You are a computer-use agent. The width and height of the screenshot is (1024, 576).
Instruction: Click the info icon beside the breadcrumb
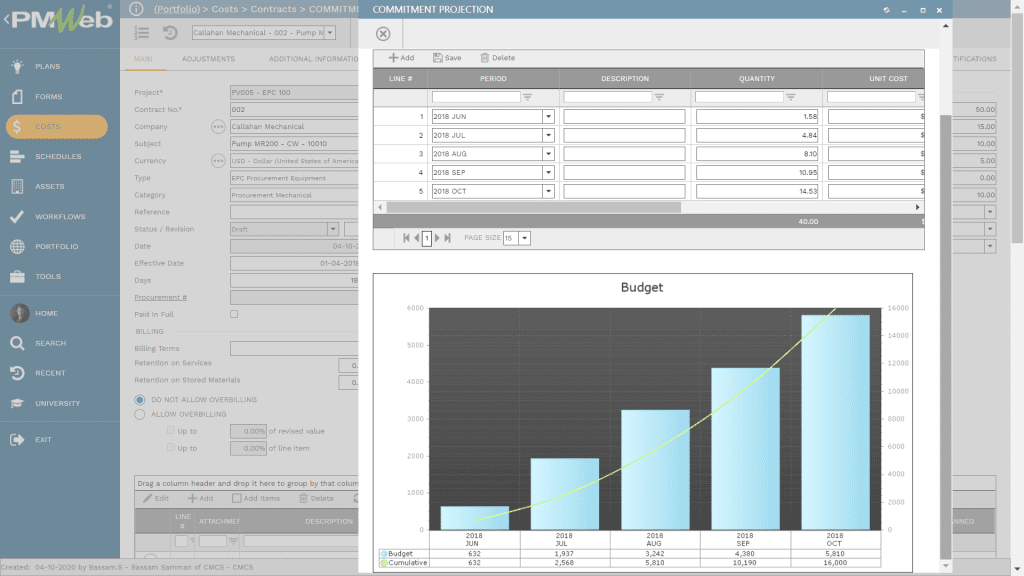(136, 9)
